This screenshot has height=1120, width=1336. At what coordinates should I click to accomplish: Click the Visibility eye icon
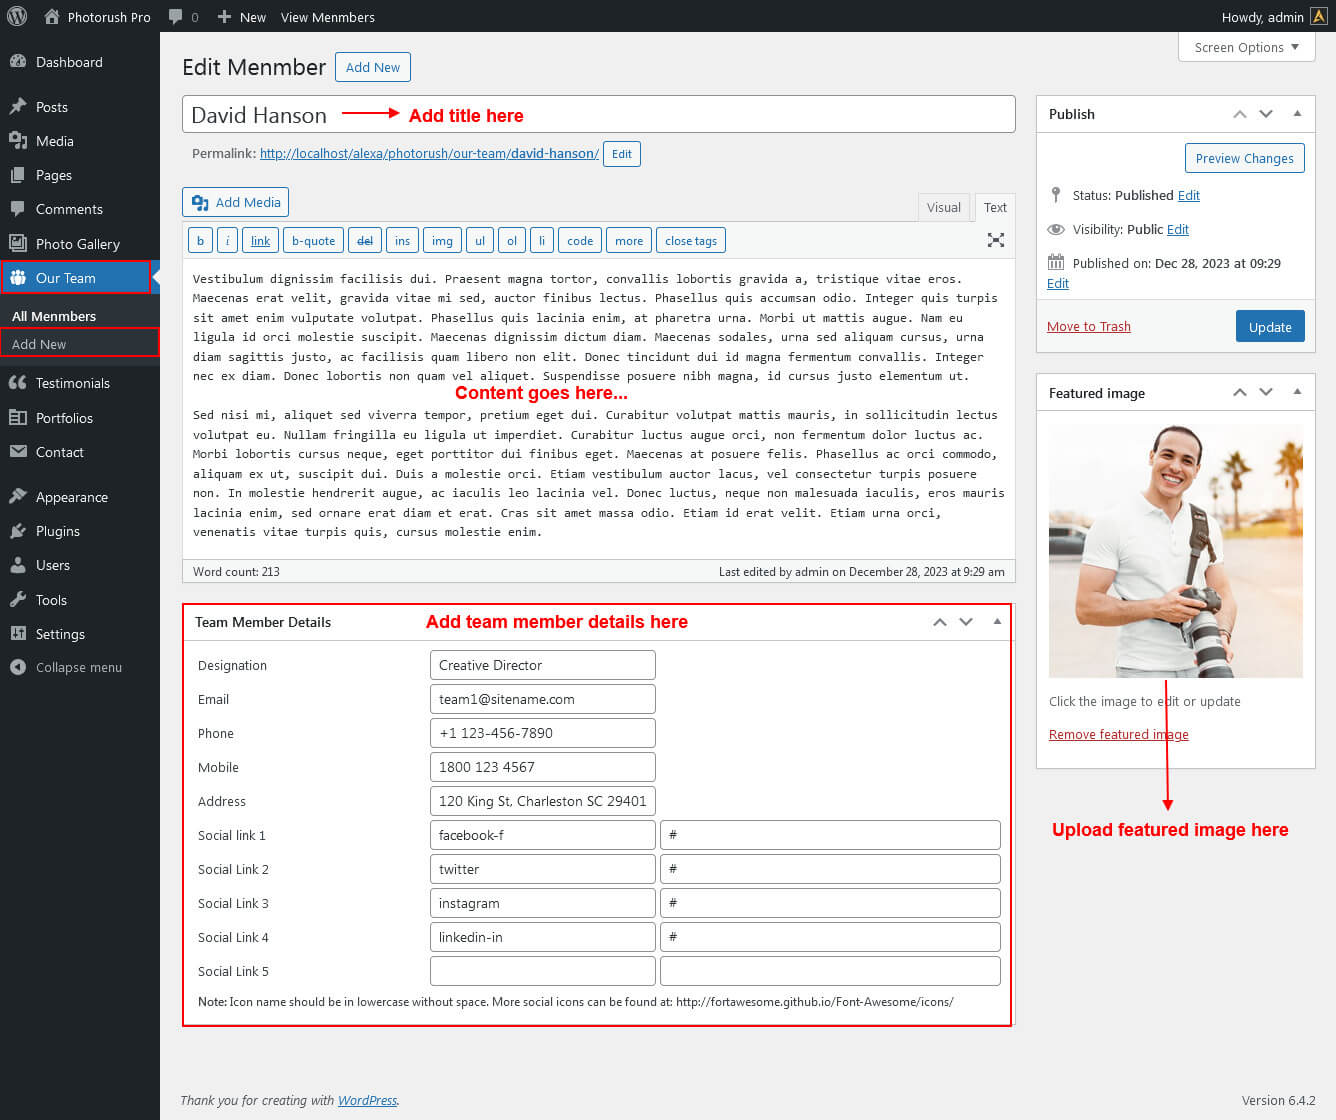[1056, 229]
